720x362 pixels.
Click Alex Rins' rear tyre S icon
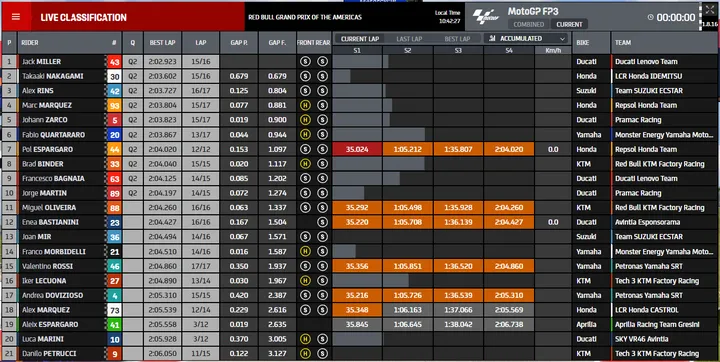pos(322,90)
